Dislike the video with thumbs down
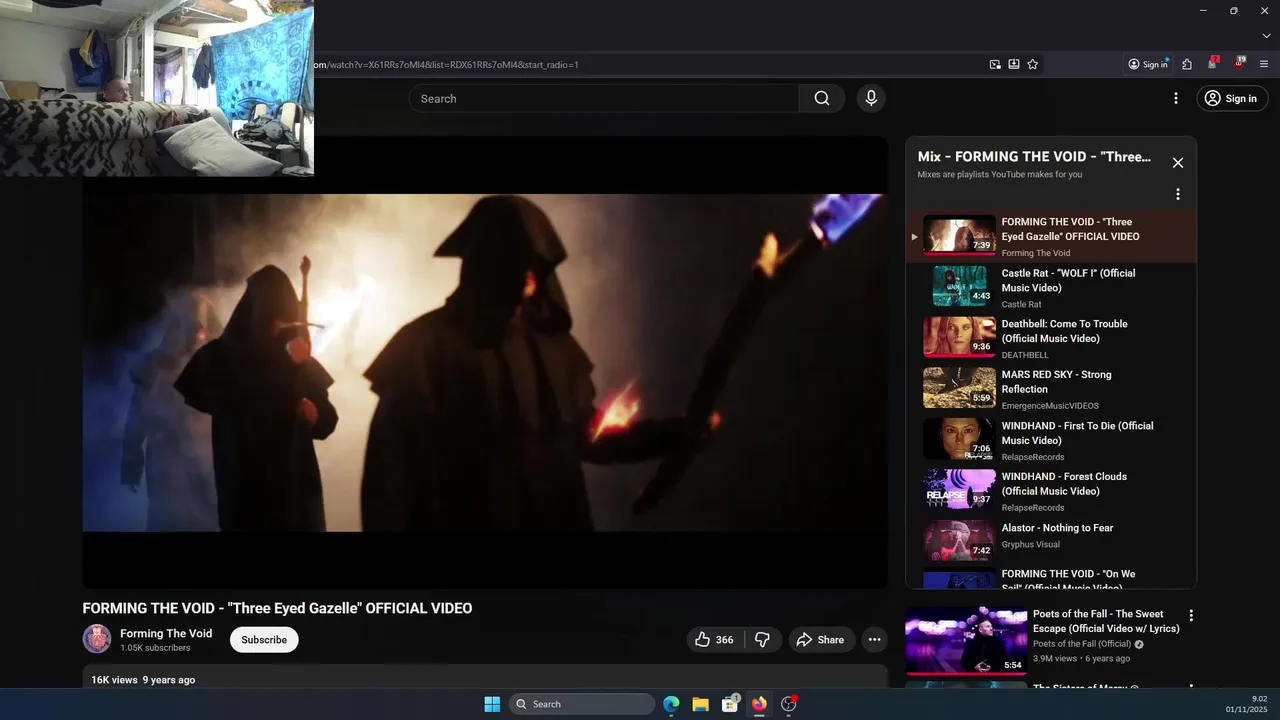 click(763, 640)
